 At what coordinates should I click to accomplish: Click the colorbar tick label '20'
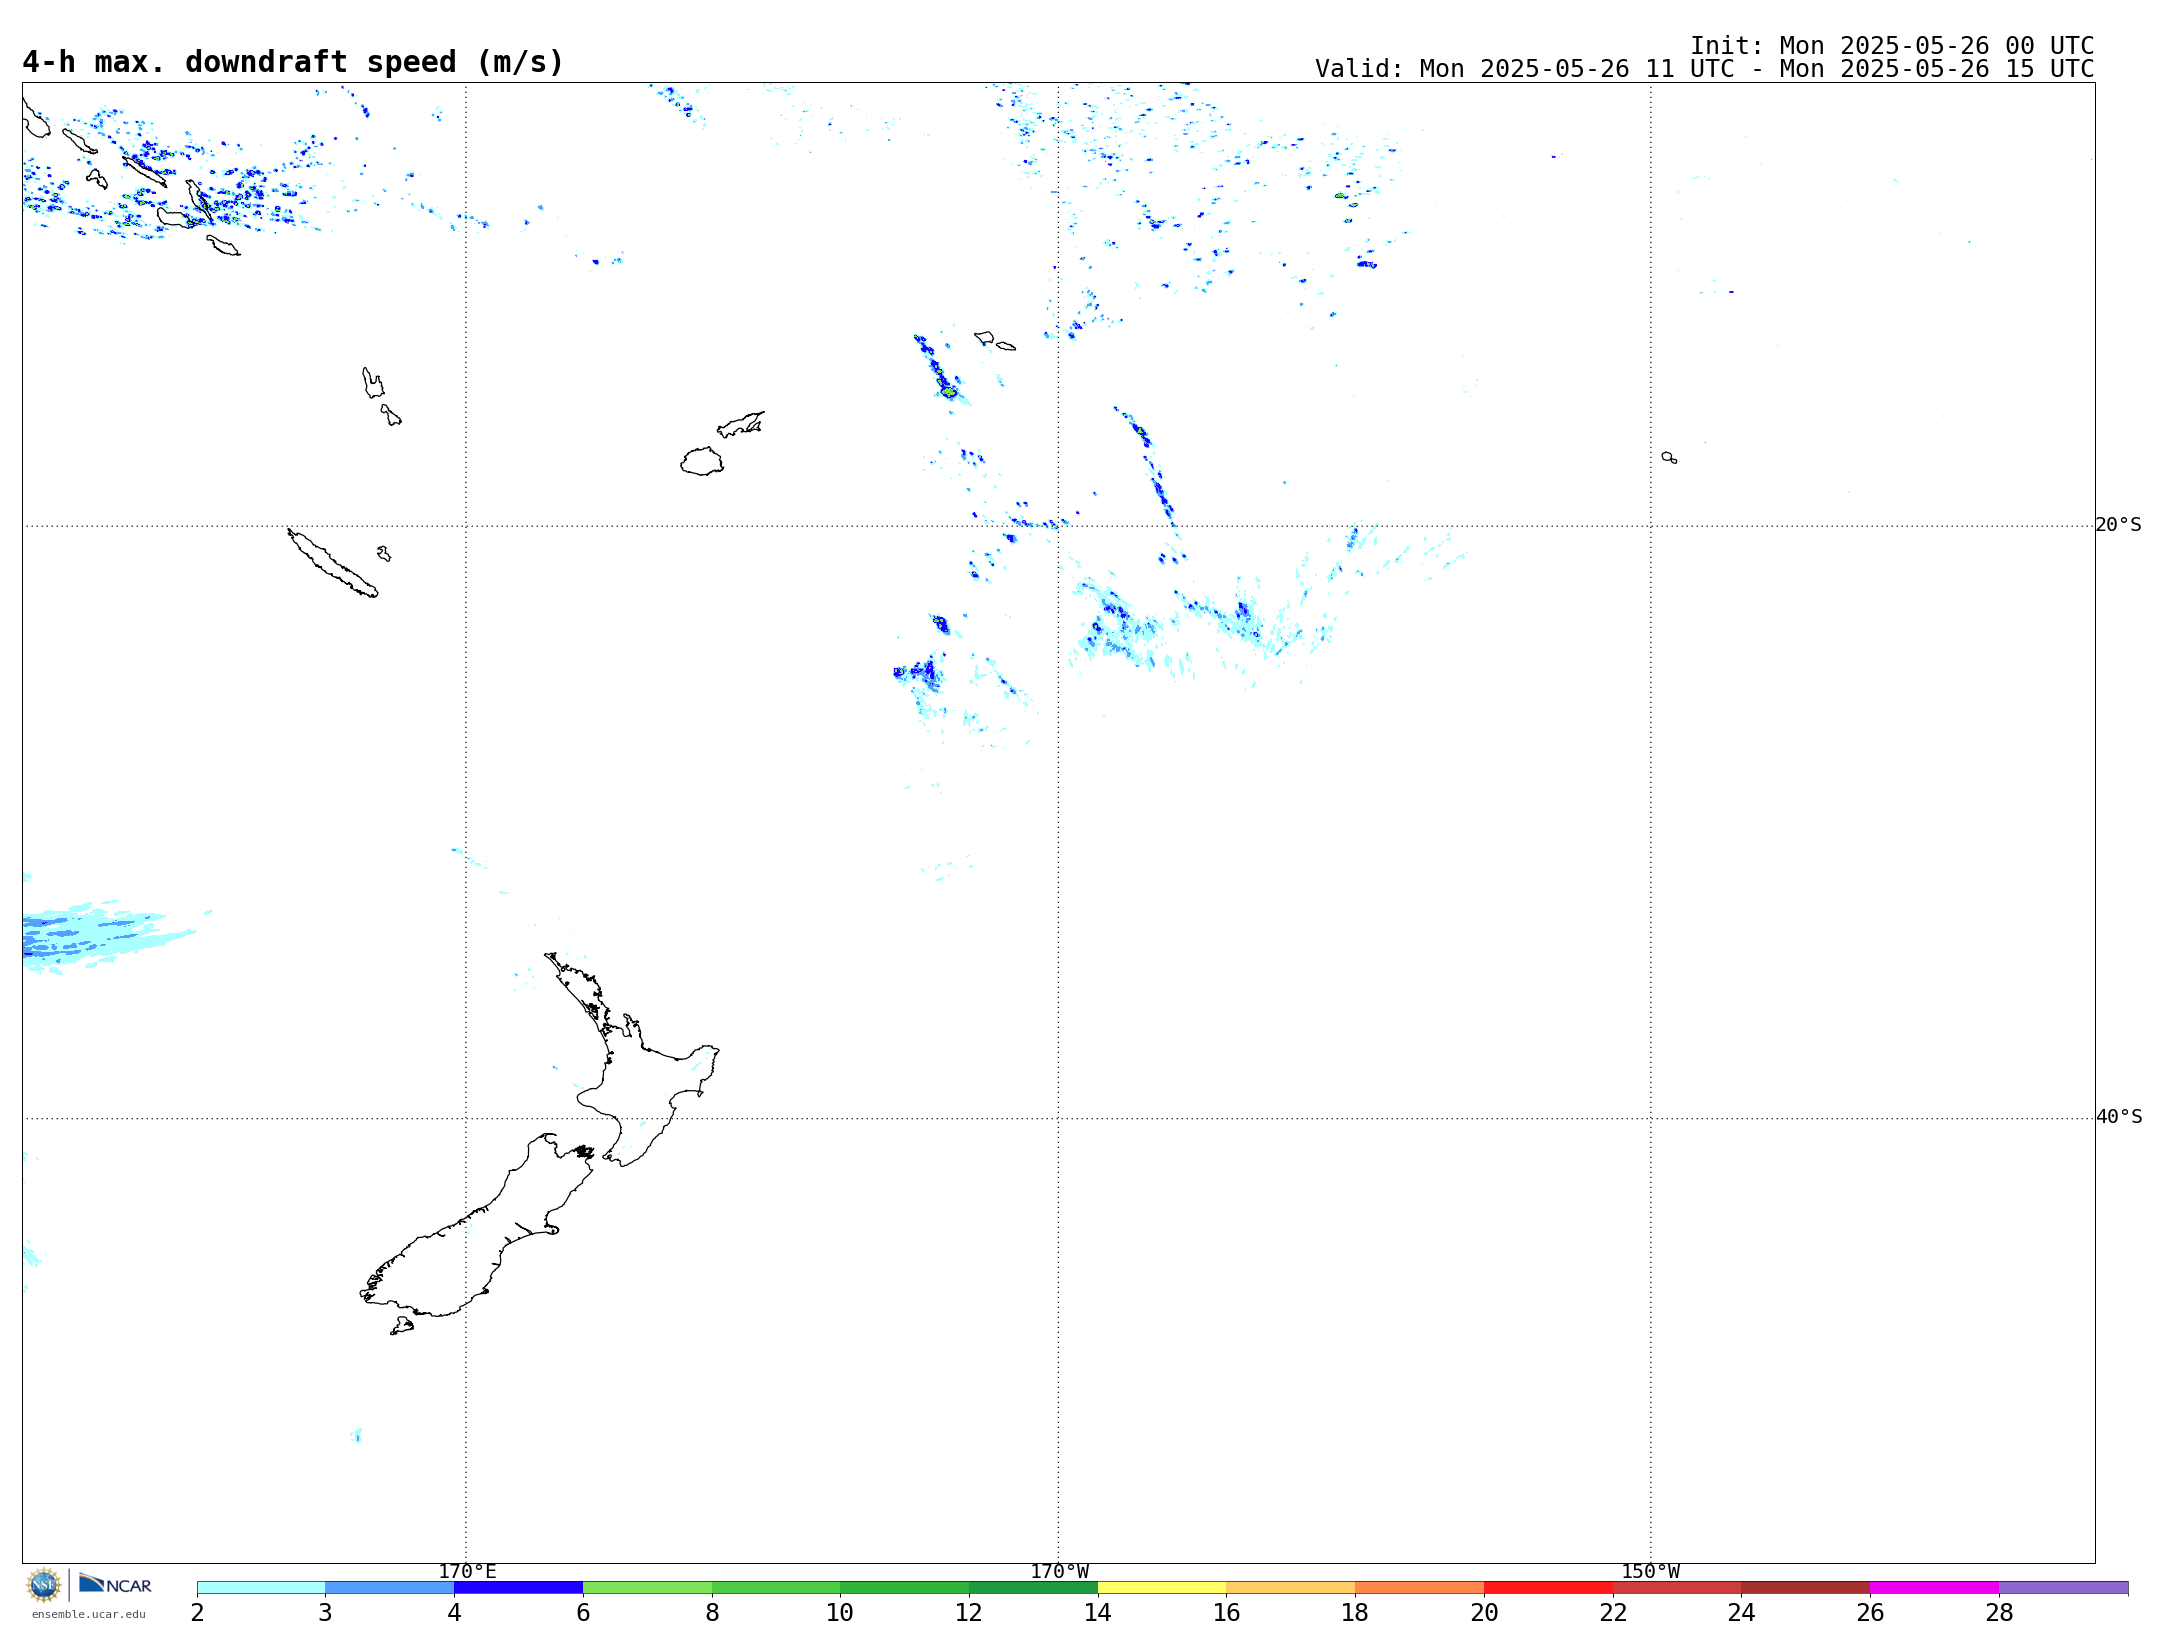(x=1484, y=1613)
